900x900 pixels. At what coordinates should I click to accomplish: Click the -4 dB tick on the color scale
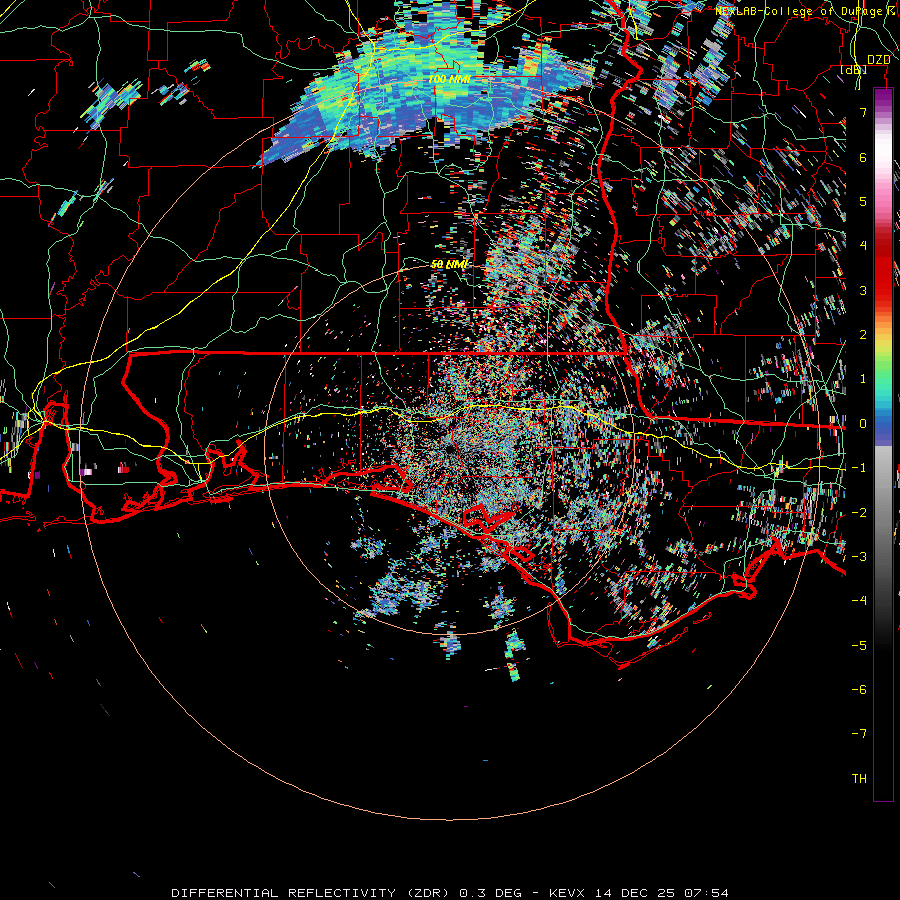859,601
